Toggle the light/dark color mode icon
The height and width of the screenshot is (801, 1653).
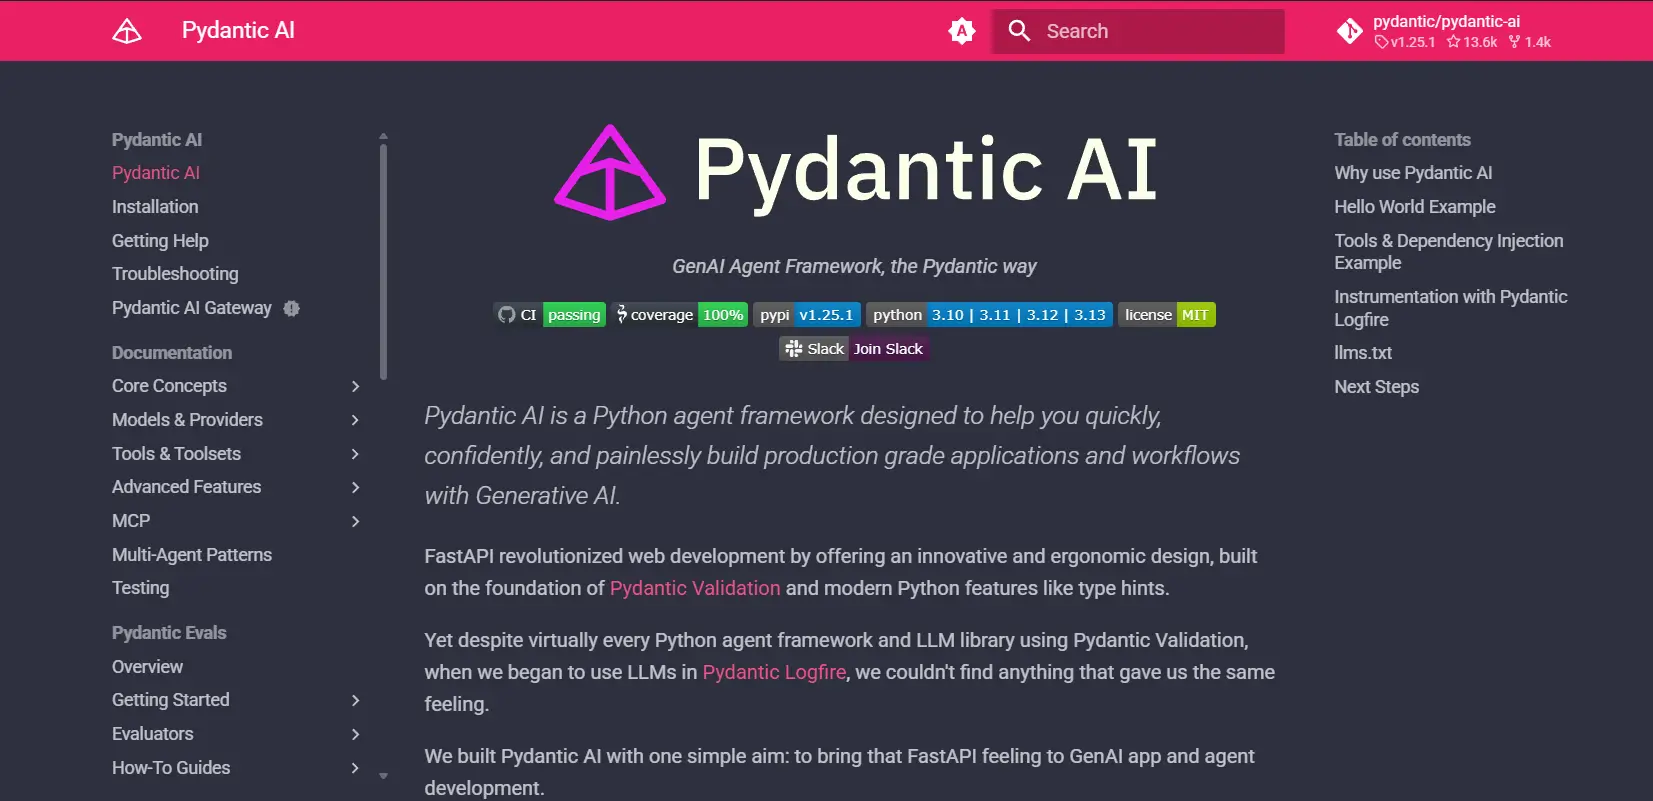pos(962,31)
